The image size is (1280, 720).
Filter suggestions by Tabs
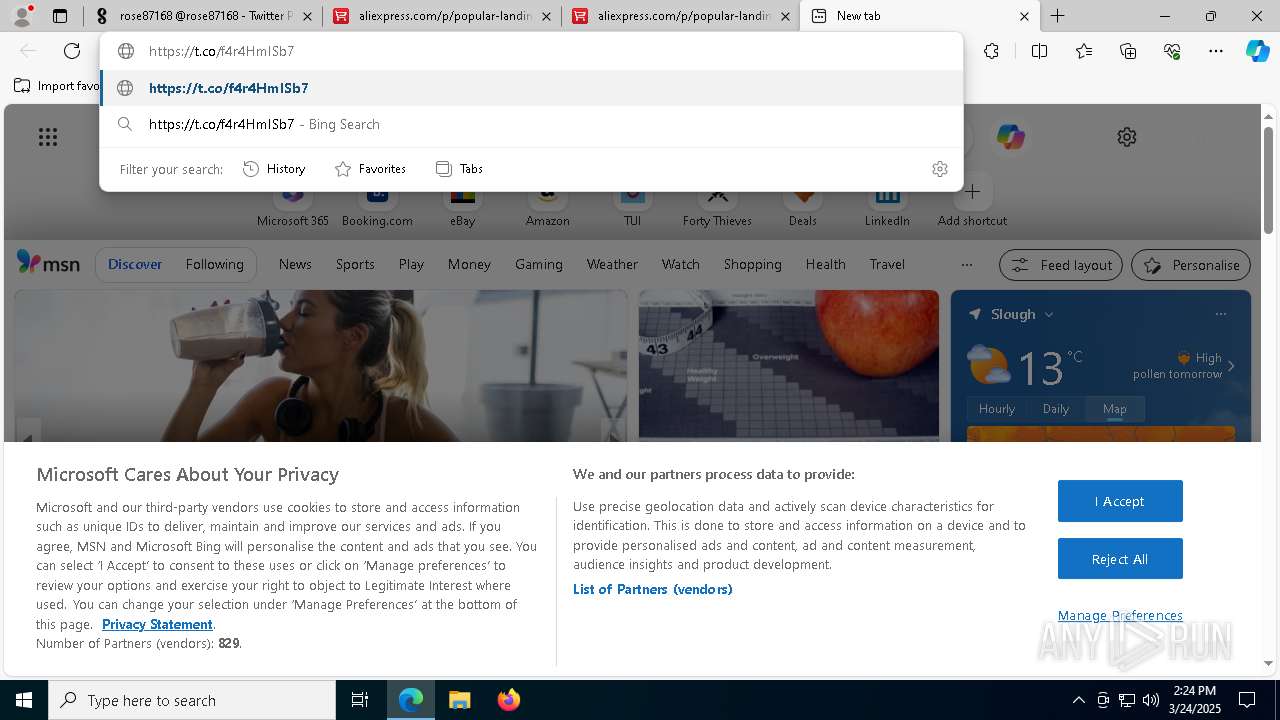(460, 169)
